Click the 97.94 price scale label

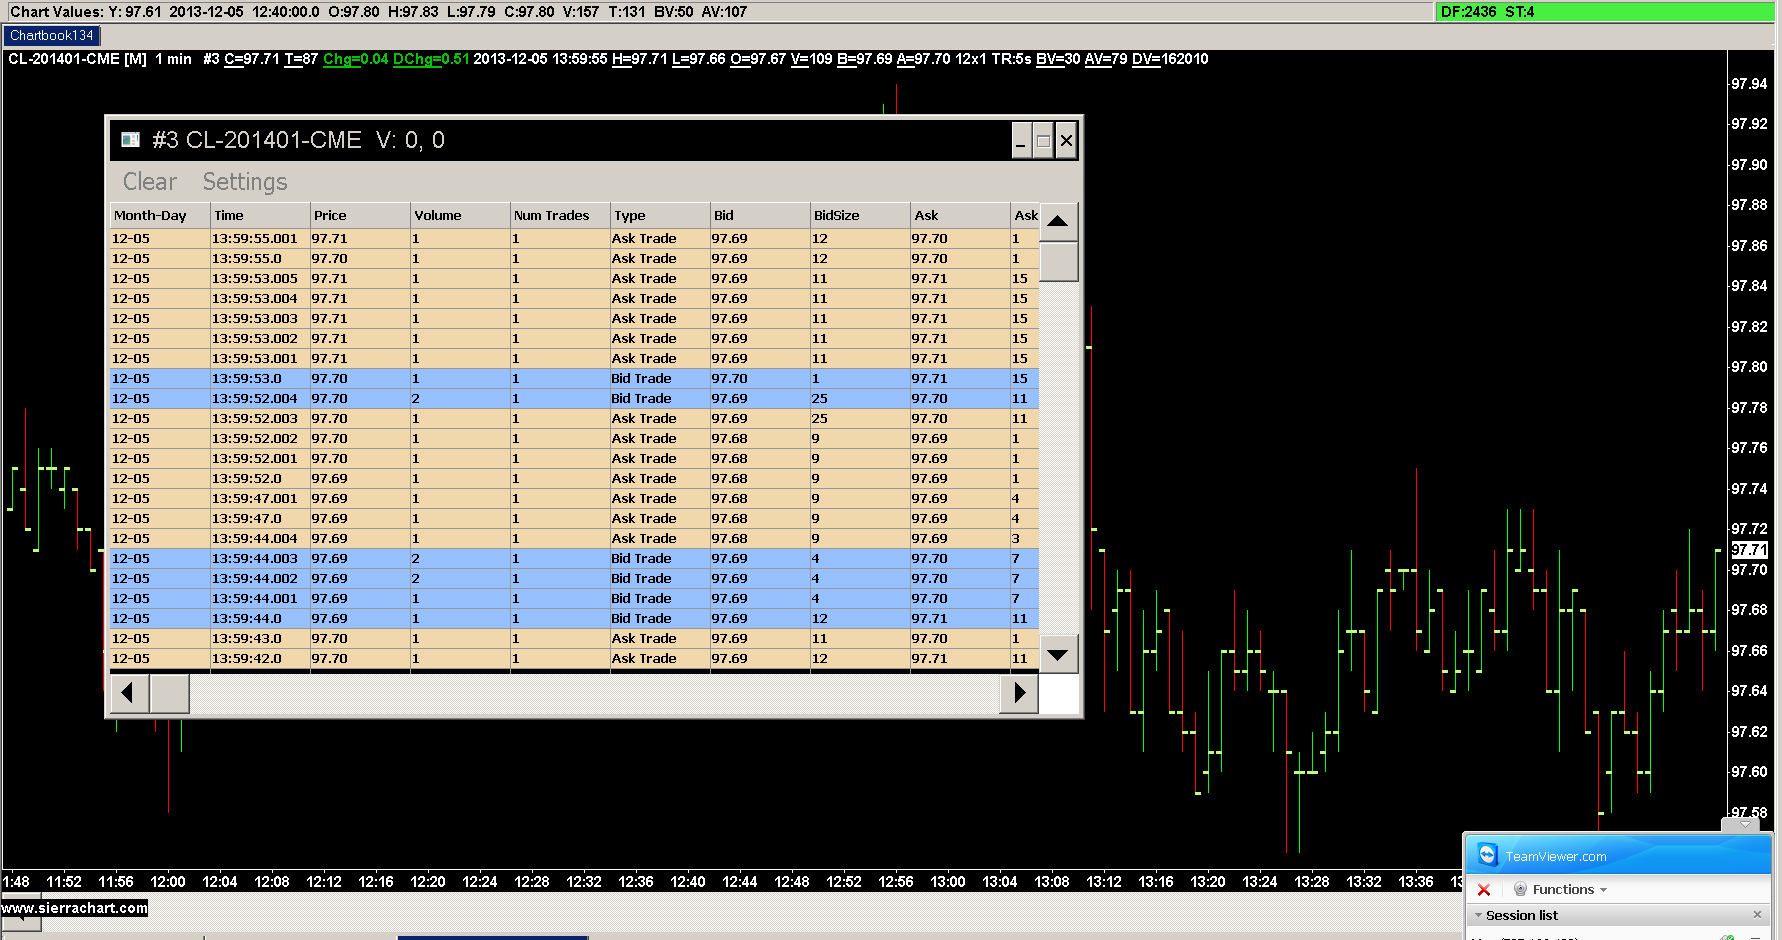click(x=1749, y=84)
